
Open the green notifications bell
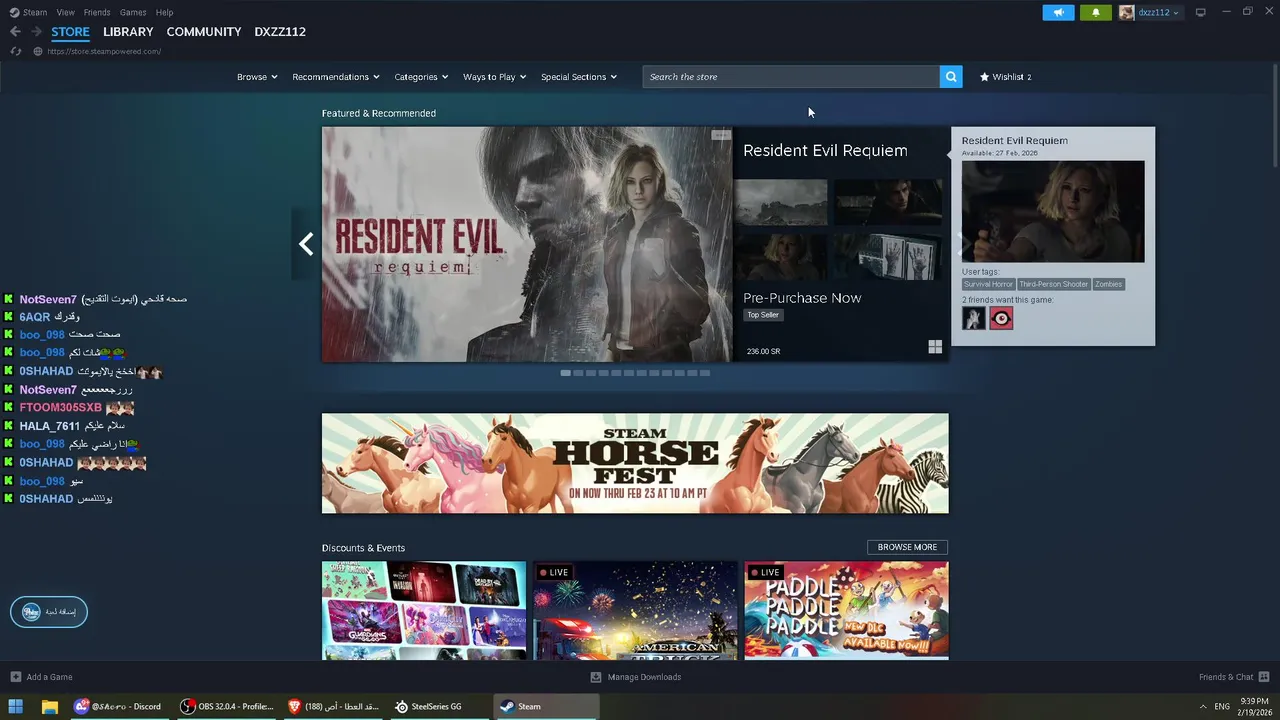1095,12
